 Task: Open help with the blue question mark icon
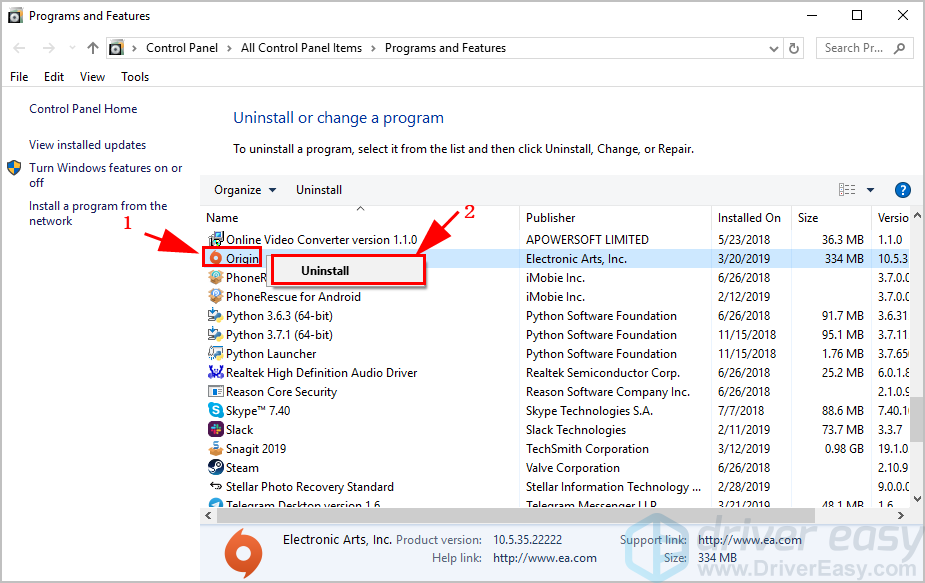902,190
